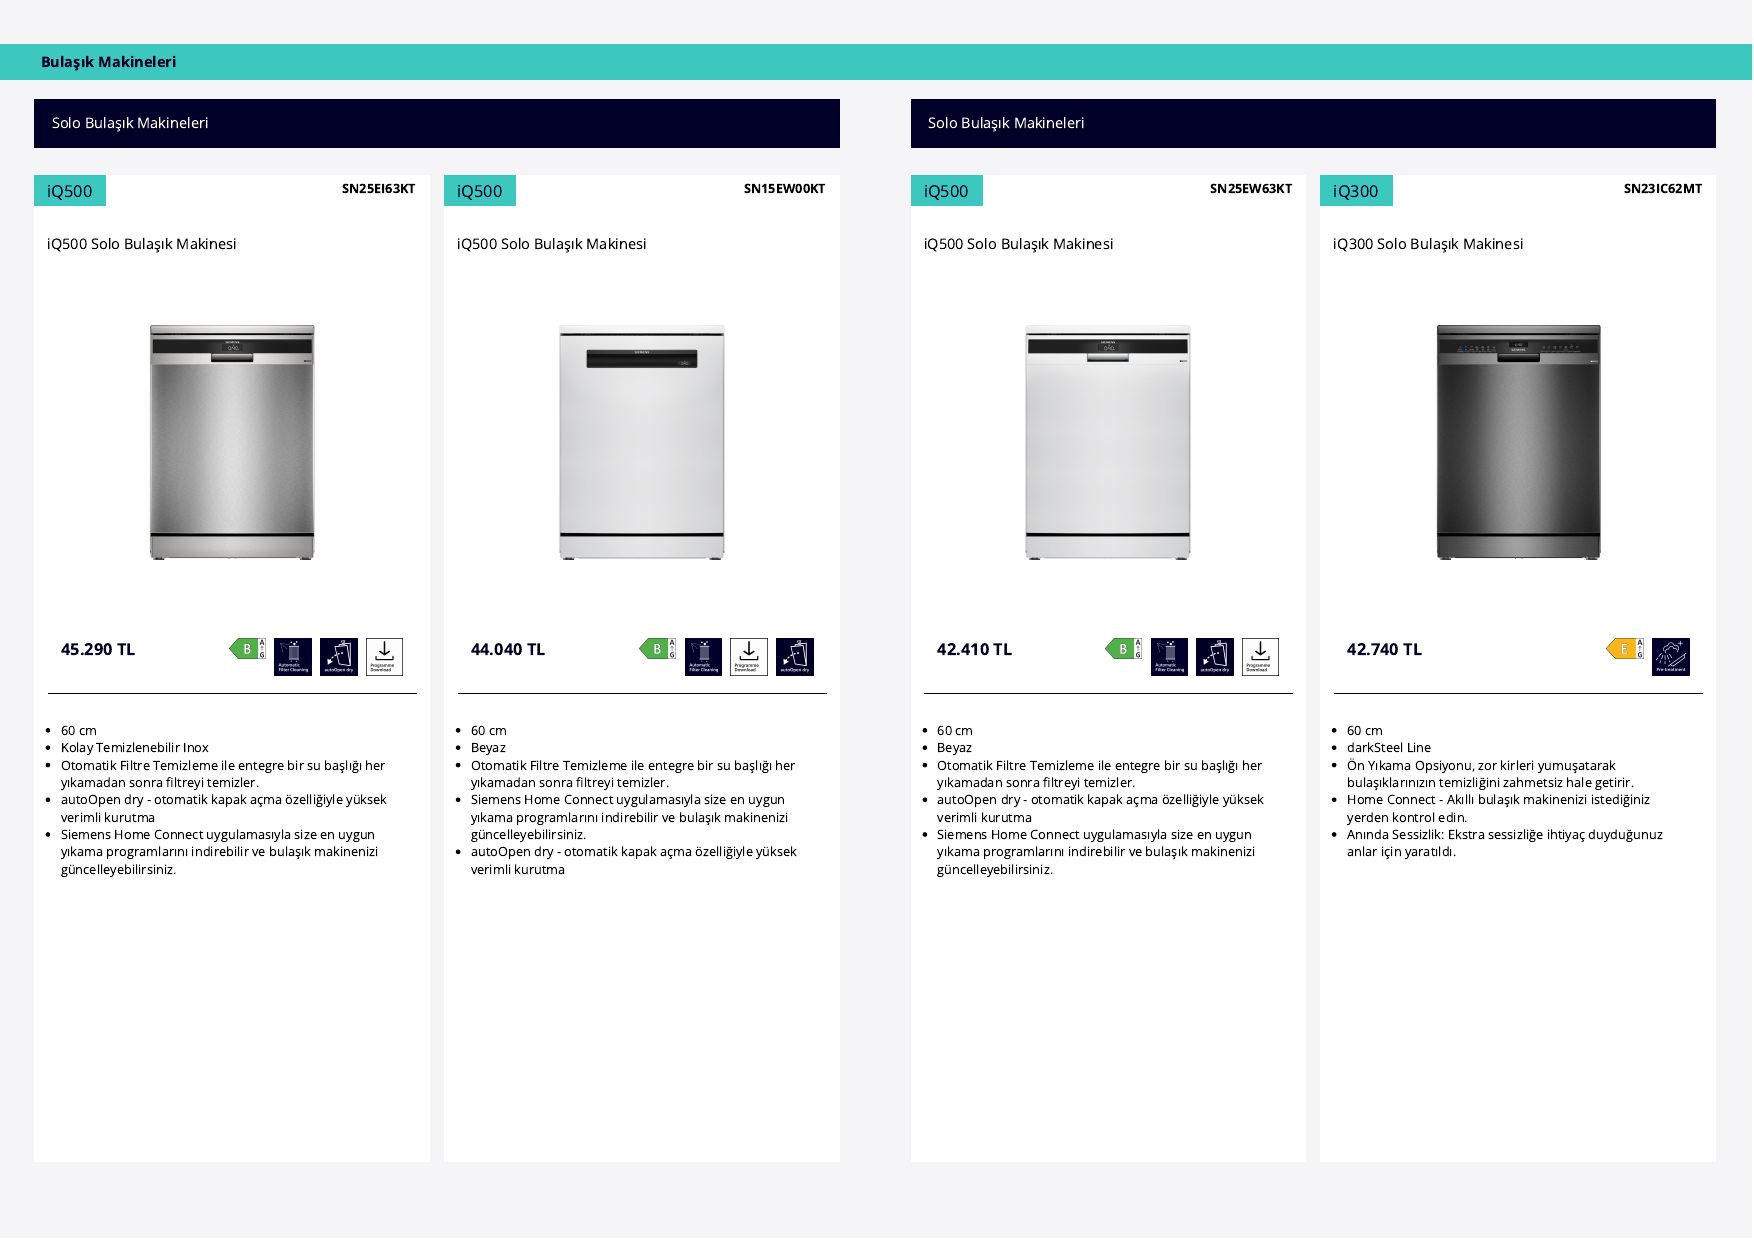Image resolution: width=1754 pixels, height=1240 pixels.
Task: Click autoOpen dry icon for SN25EW63KT
Action: point(1215,657)
